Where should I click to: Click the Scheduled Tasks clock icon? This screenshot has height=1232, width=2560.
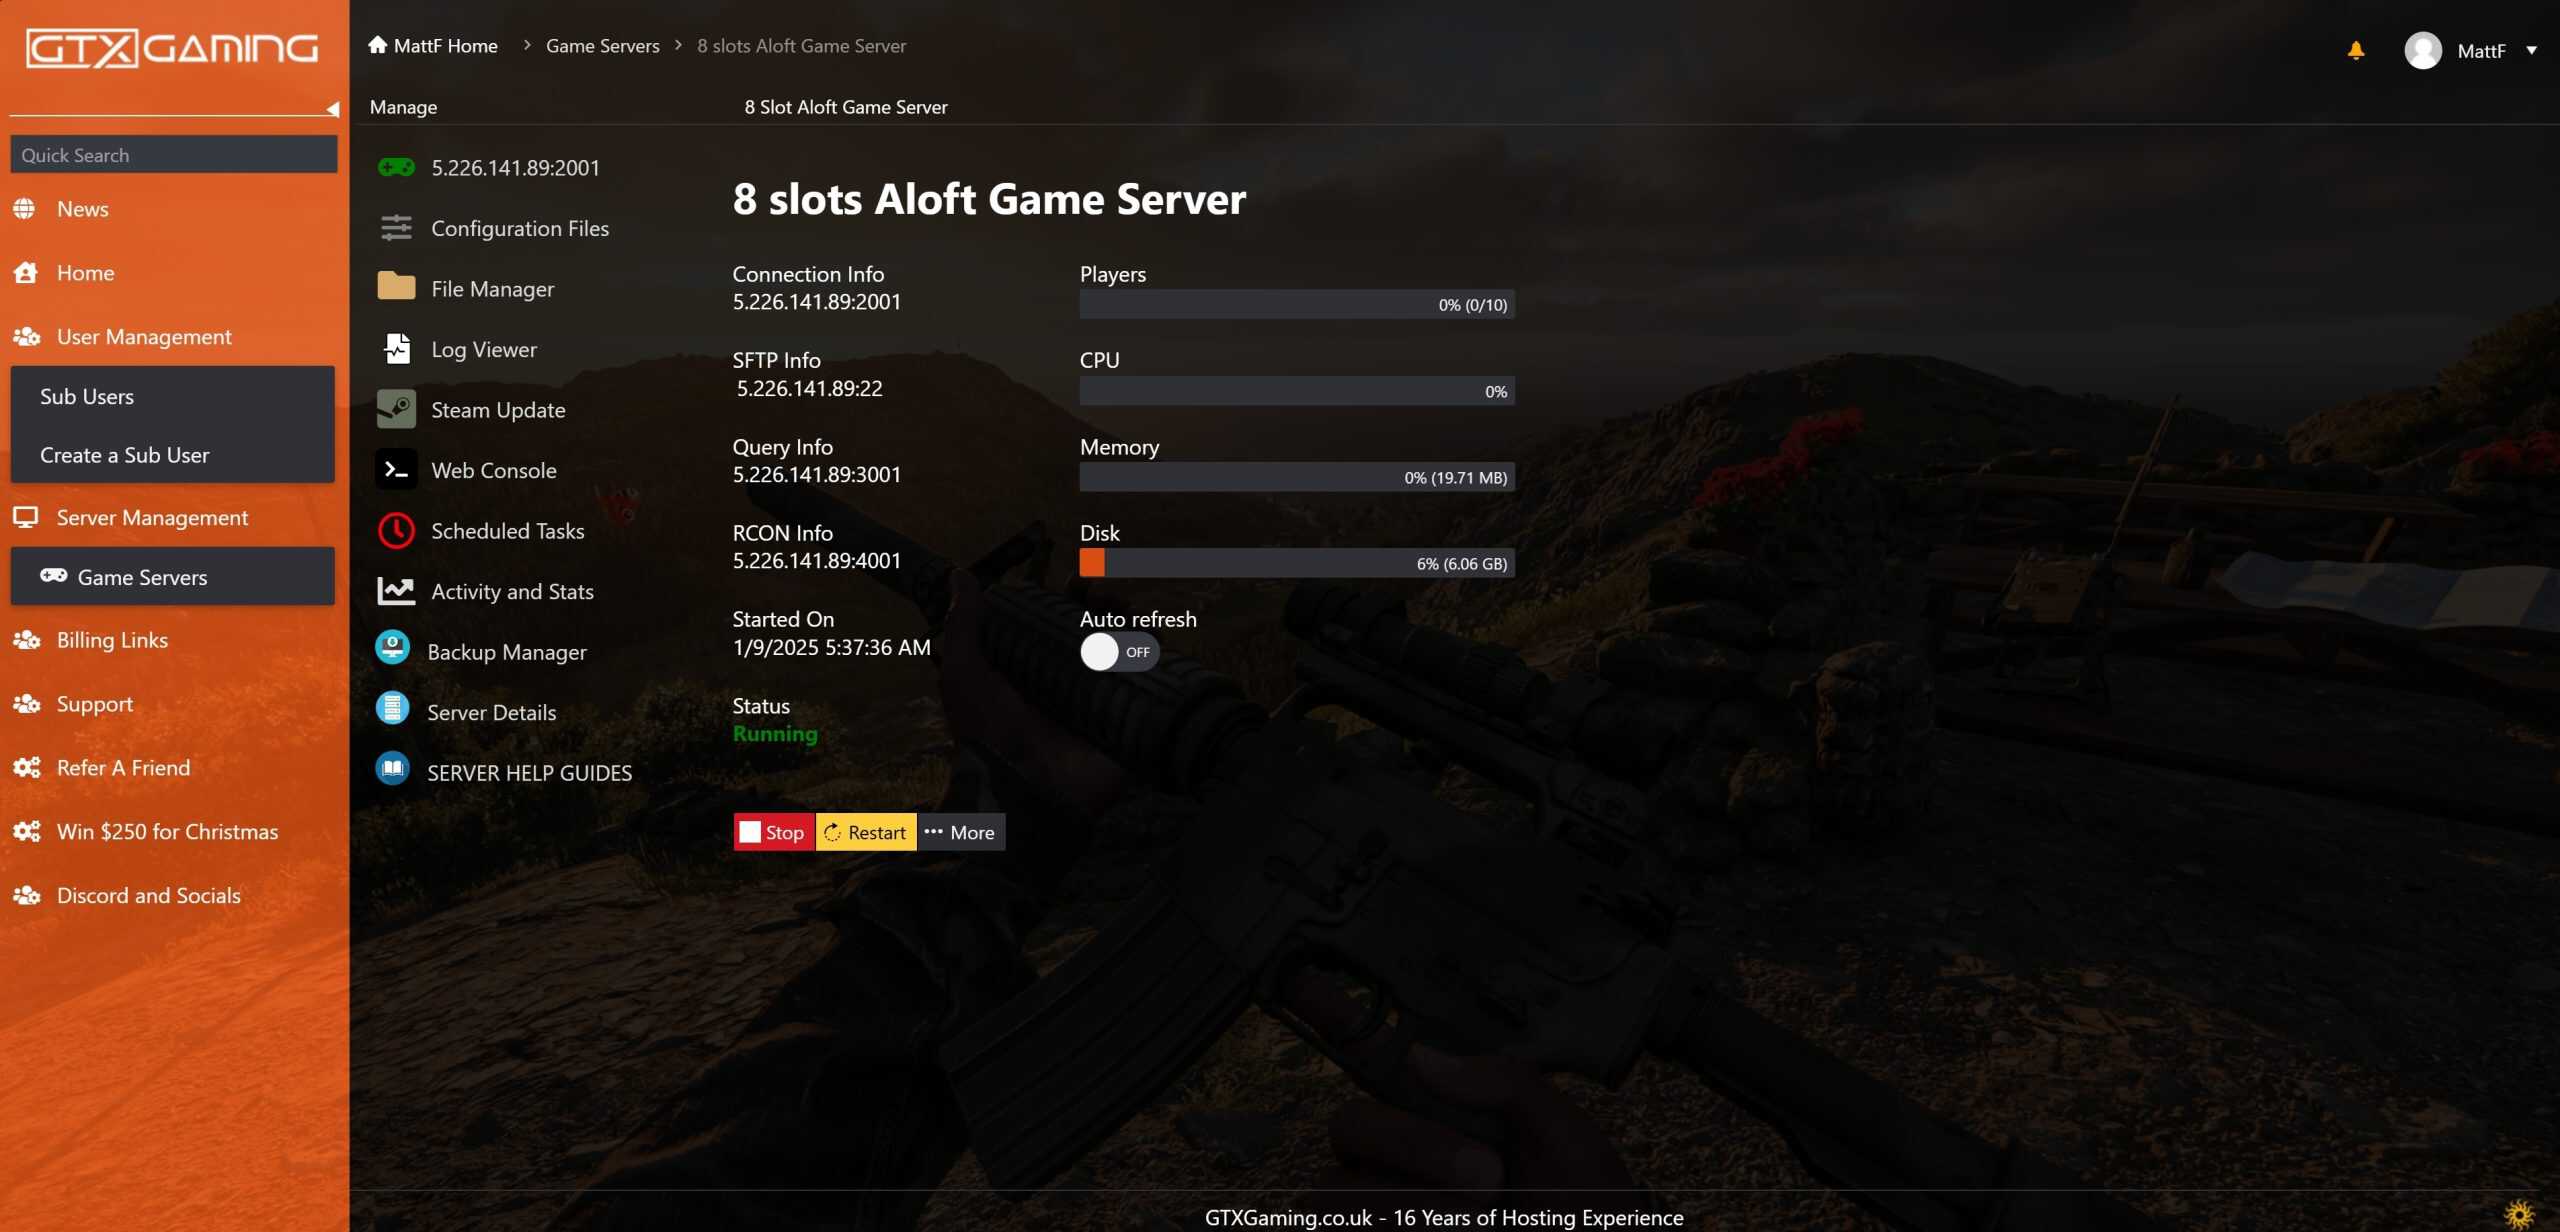pyautogui.click(x=396, y=531)
